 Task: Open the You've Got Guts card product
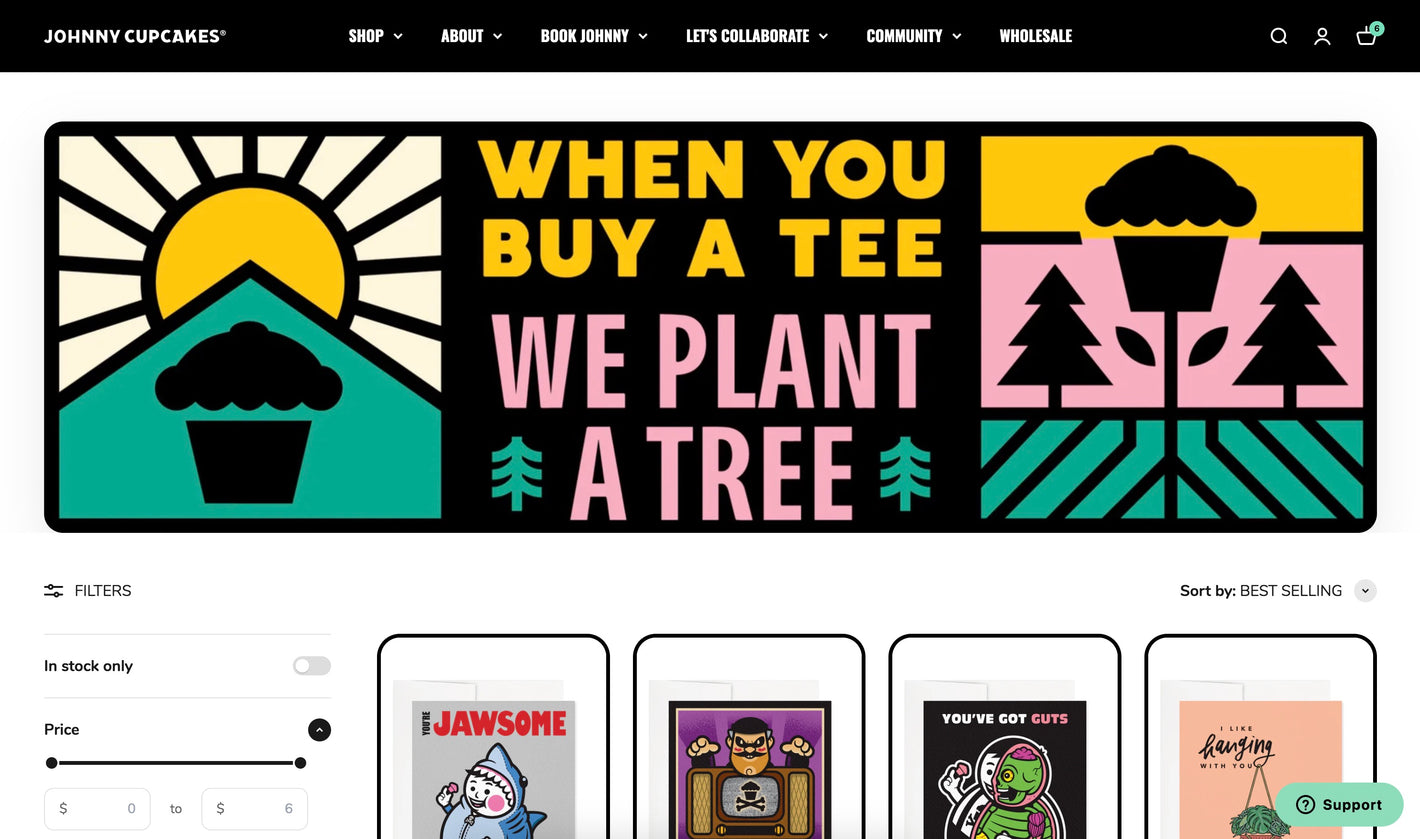(x=1005, y=738)
